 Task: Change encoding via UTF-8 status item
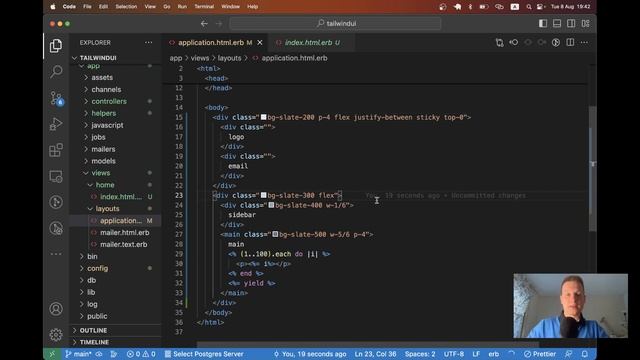[x=453, y=354]
